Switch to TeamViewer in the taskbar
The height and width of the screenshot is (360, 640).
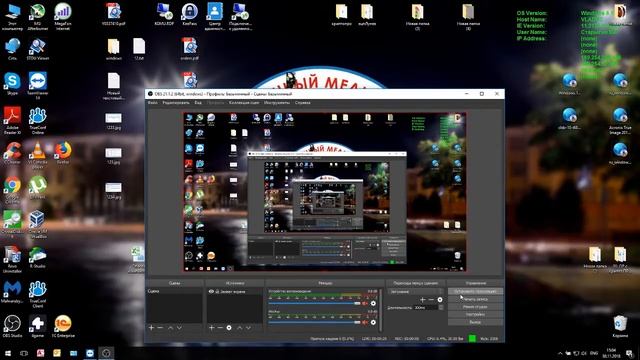coord(90,353)
